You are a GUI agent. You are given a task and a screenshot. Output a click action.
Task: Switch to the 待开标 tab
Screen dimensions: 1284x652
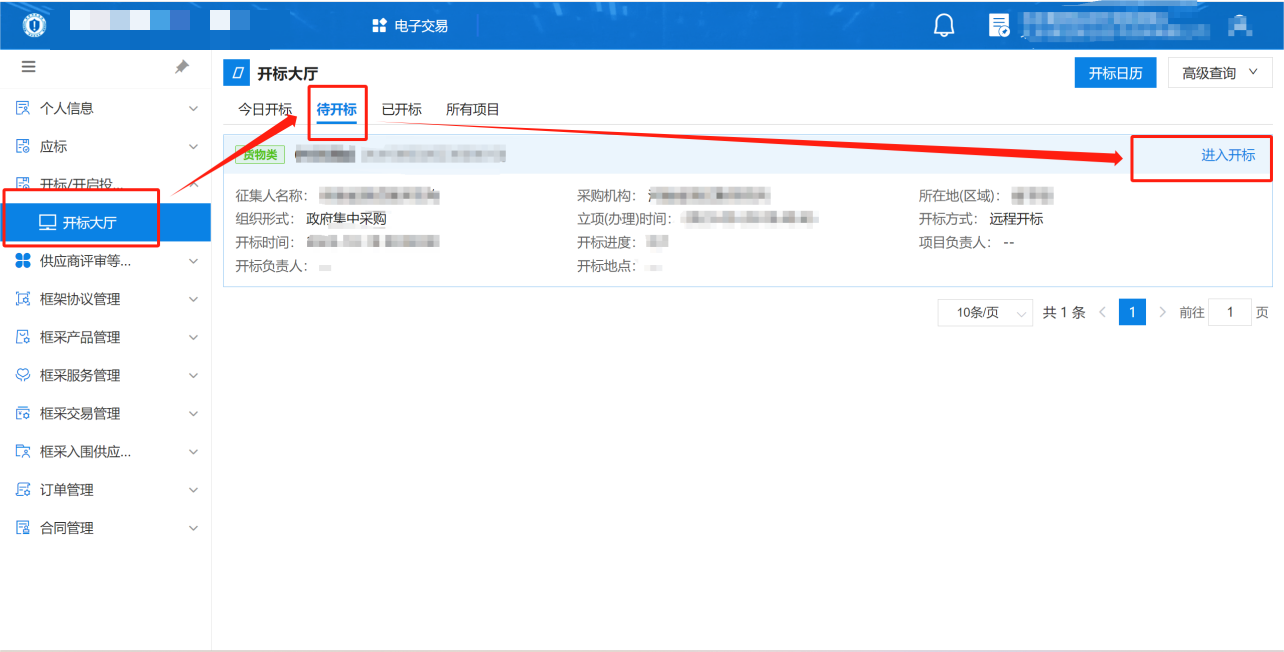tap(337, 109)
